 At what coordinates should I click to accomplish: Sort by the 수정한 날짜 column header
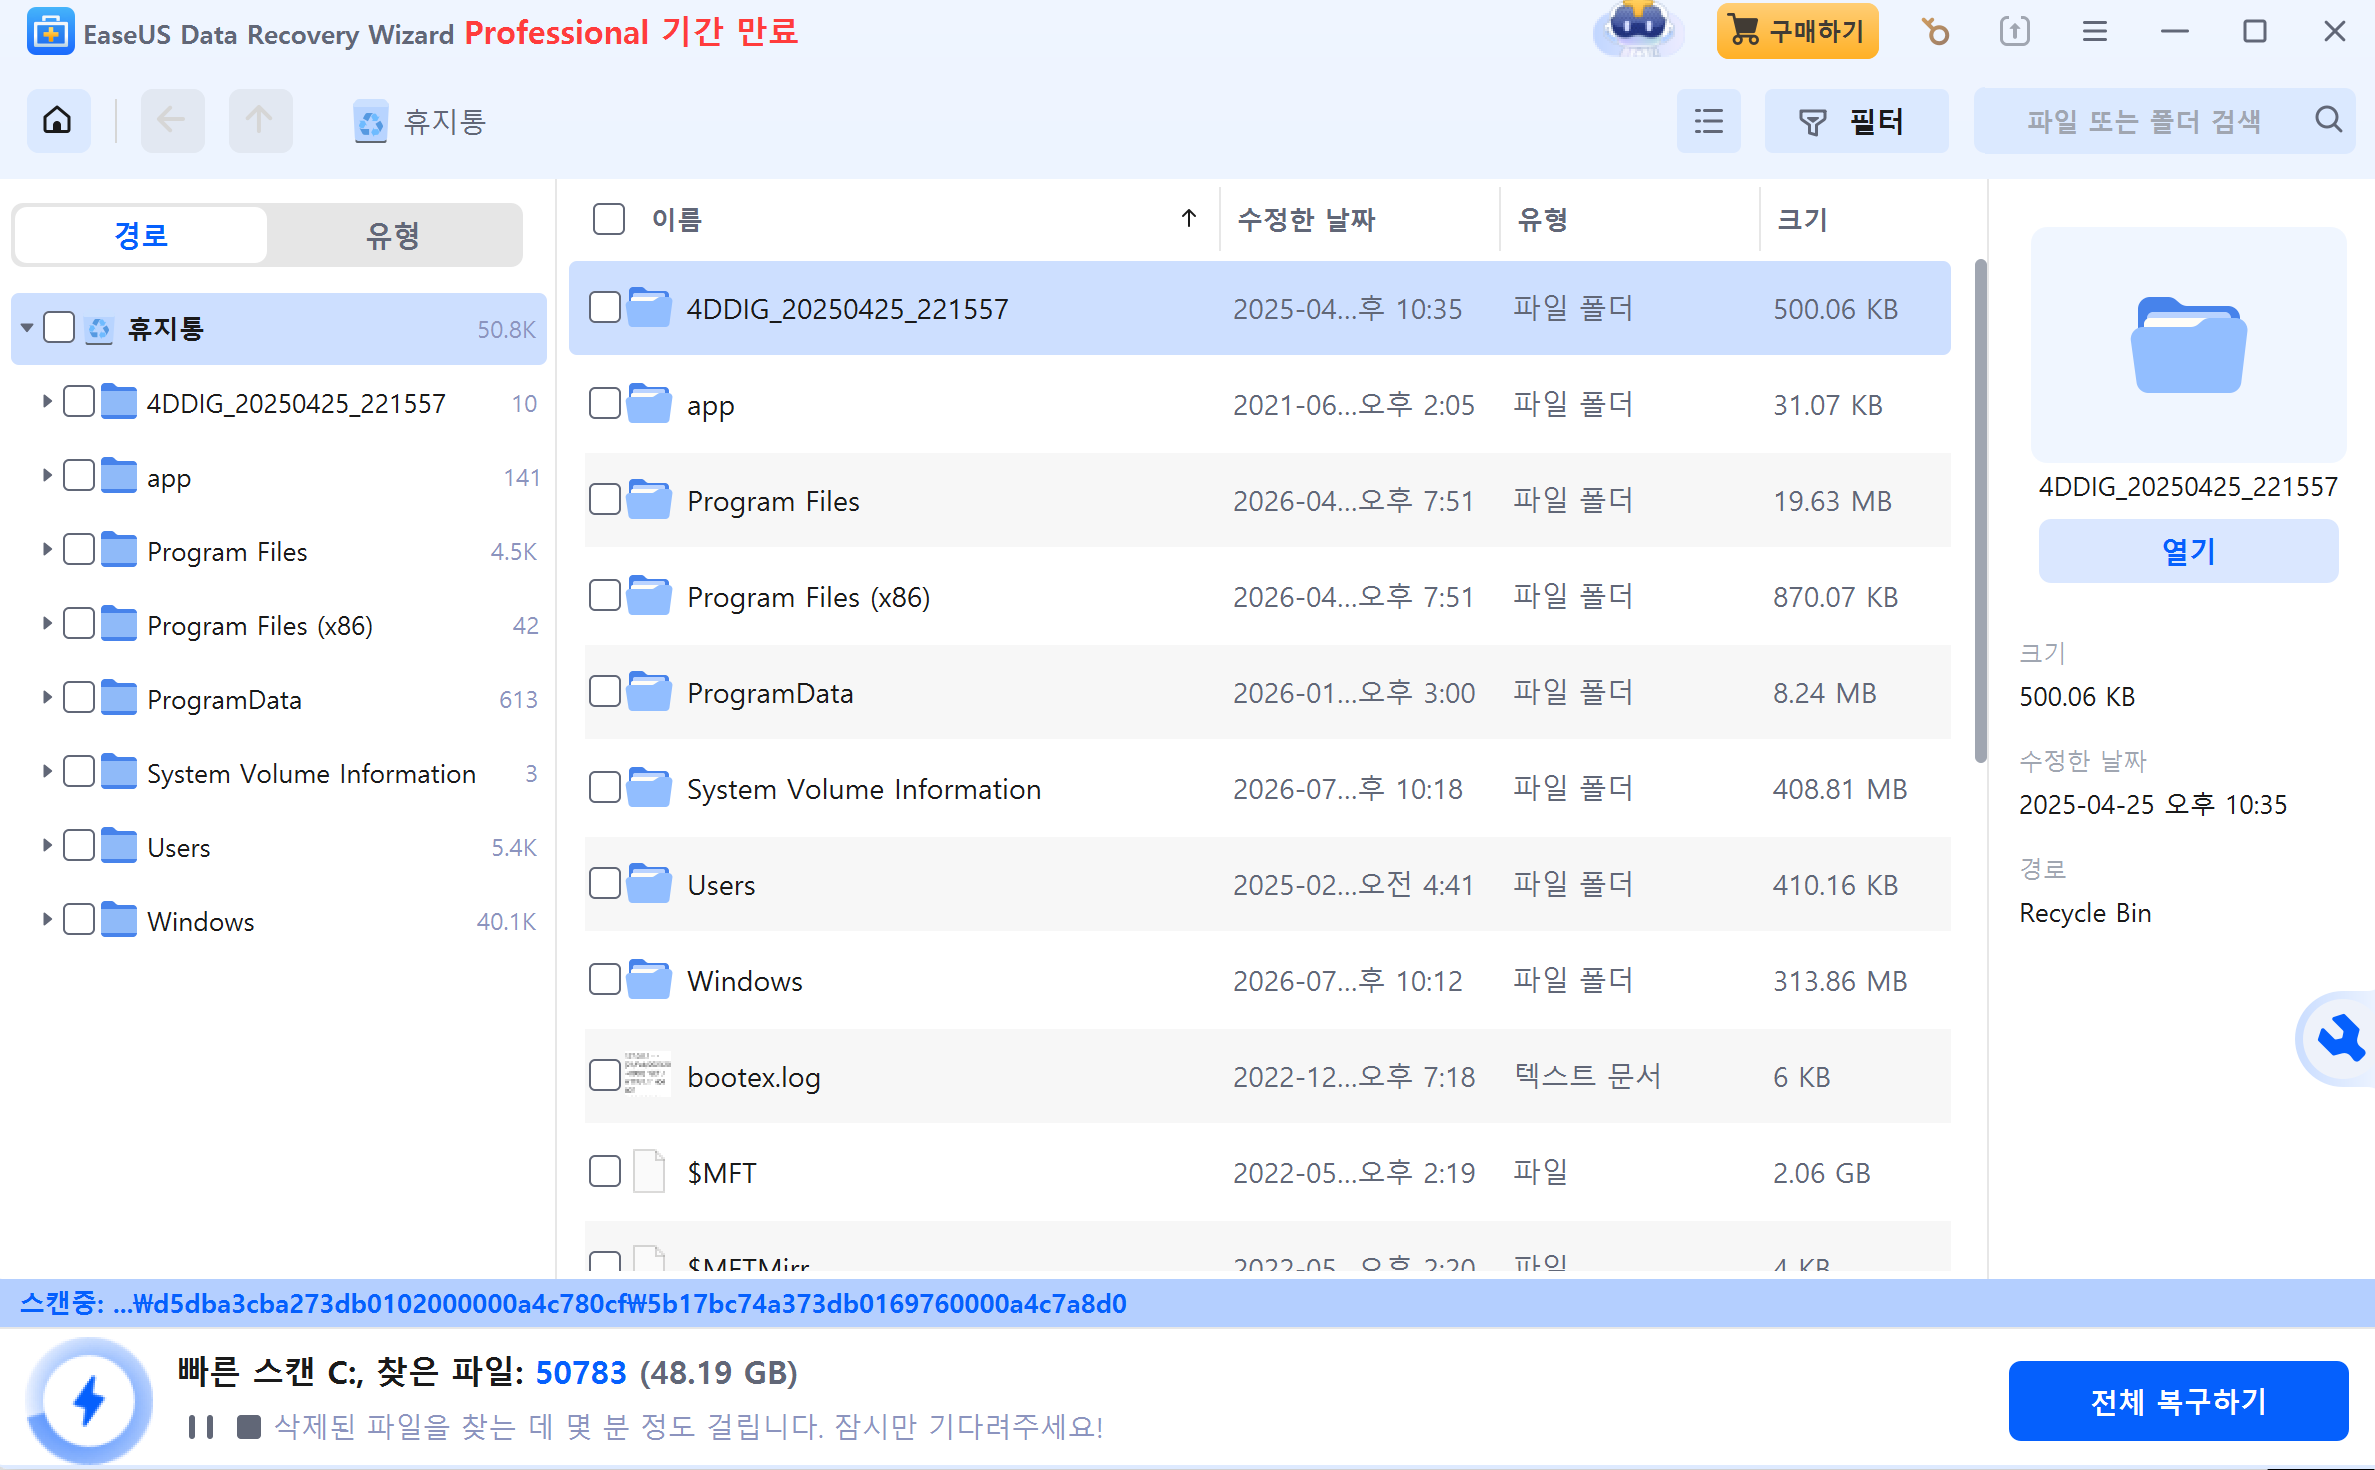[x=1305, y=219]
